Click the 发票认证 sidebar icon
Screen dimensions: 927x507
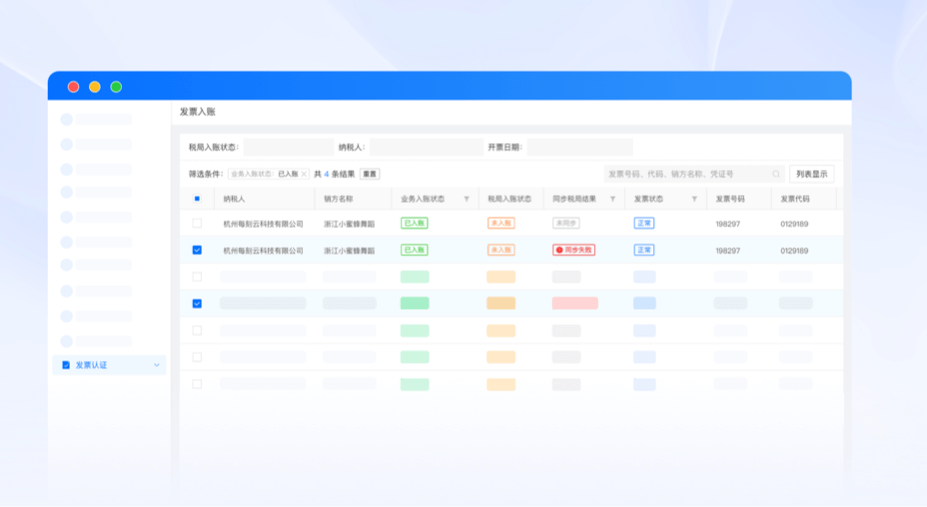coord(66,365)
